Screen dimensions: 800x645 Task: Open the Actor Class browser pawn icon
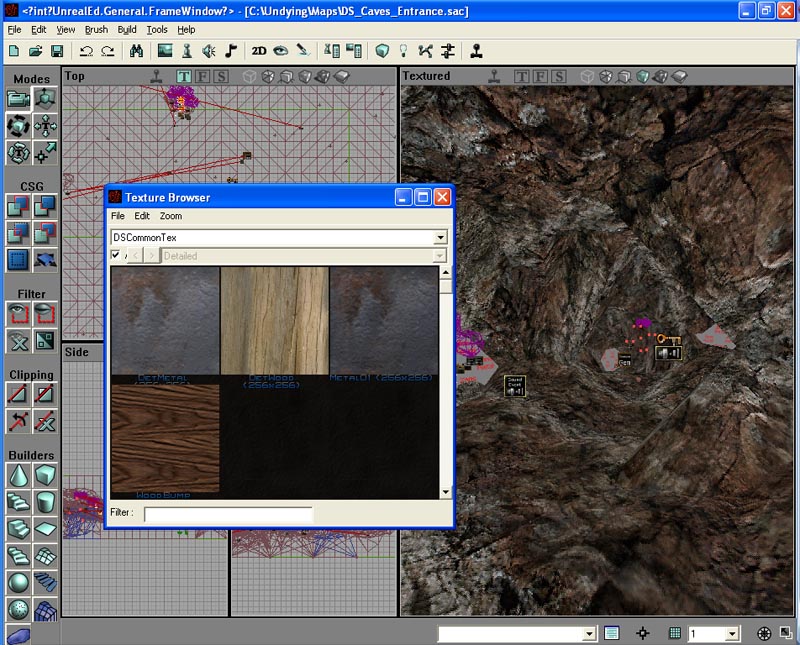[187, 51]
